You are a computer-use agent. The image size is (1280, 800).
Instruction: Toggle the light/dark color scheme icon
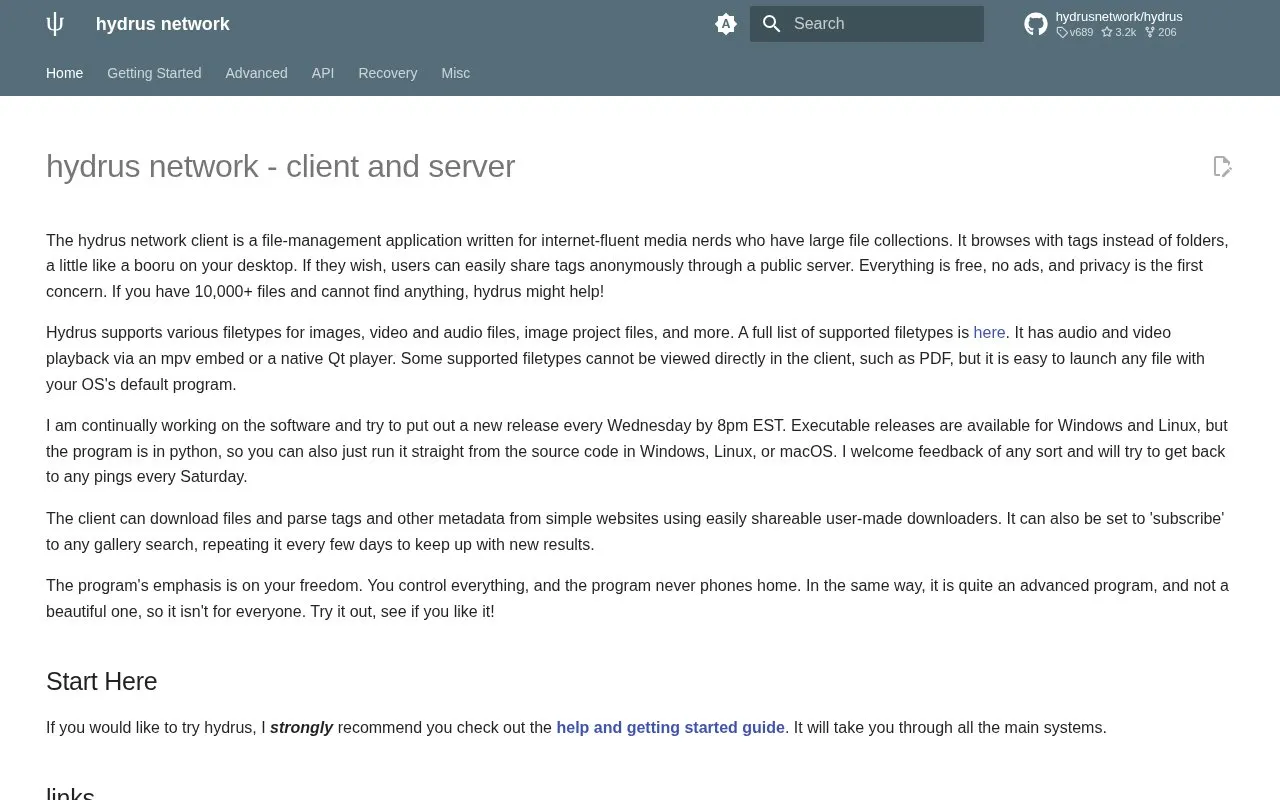click(726, 24)
